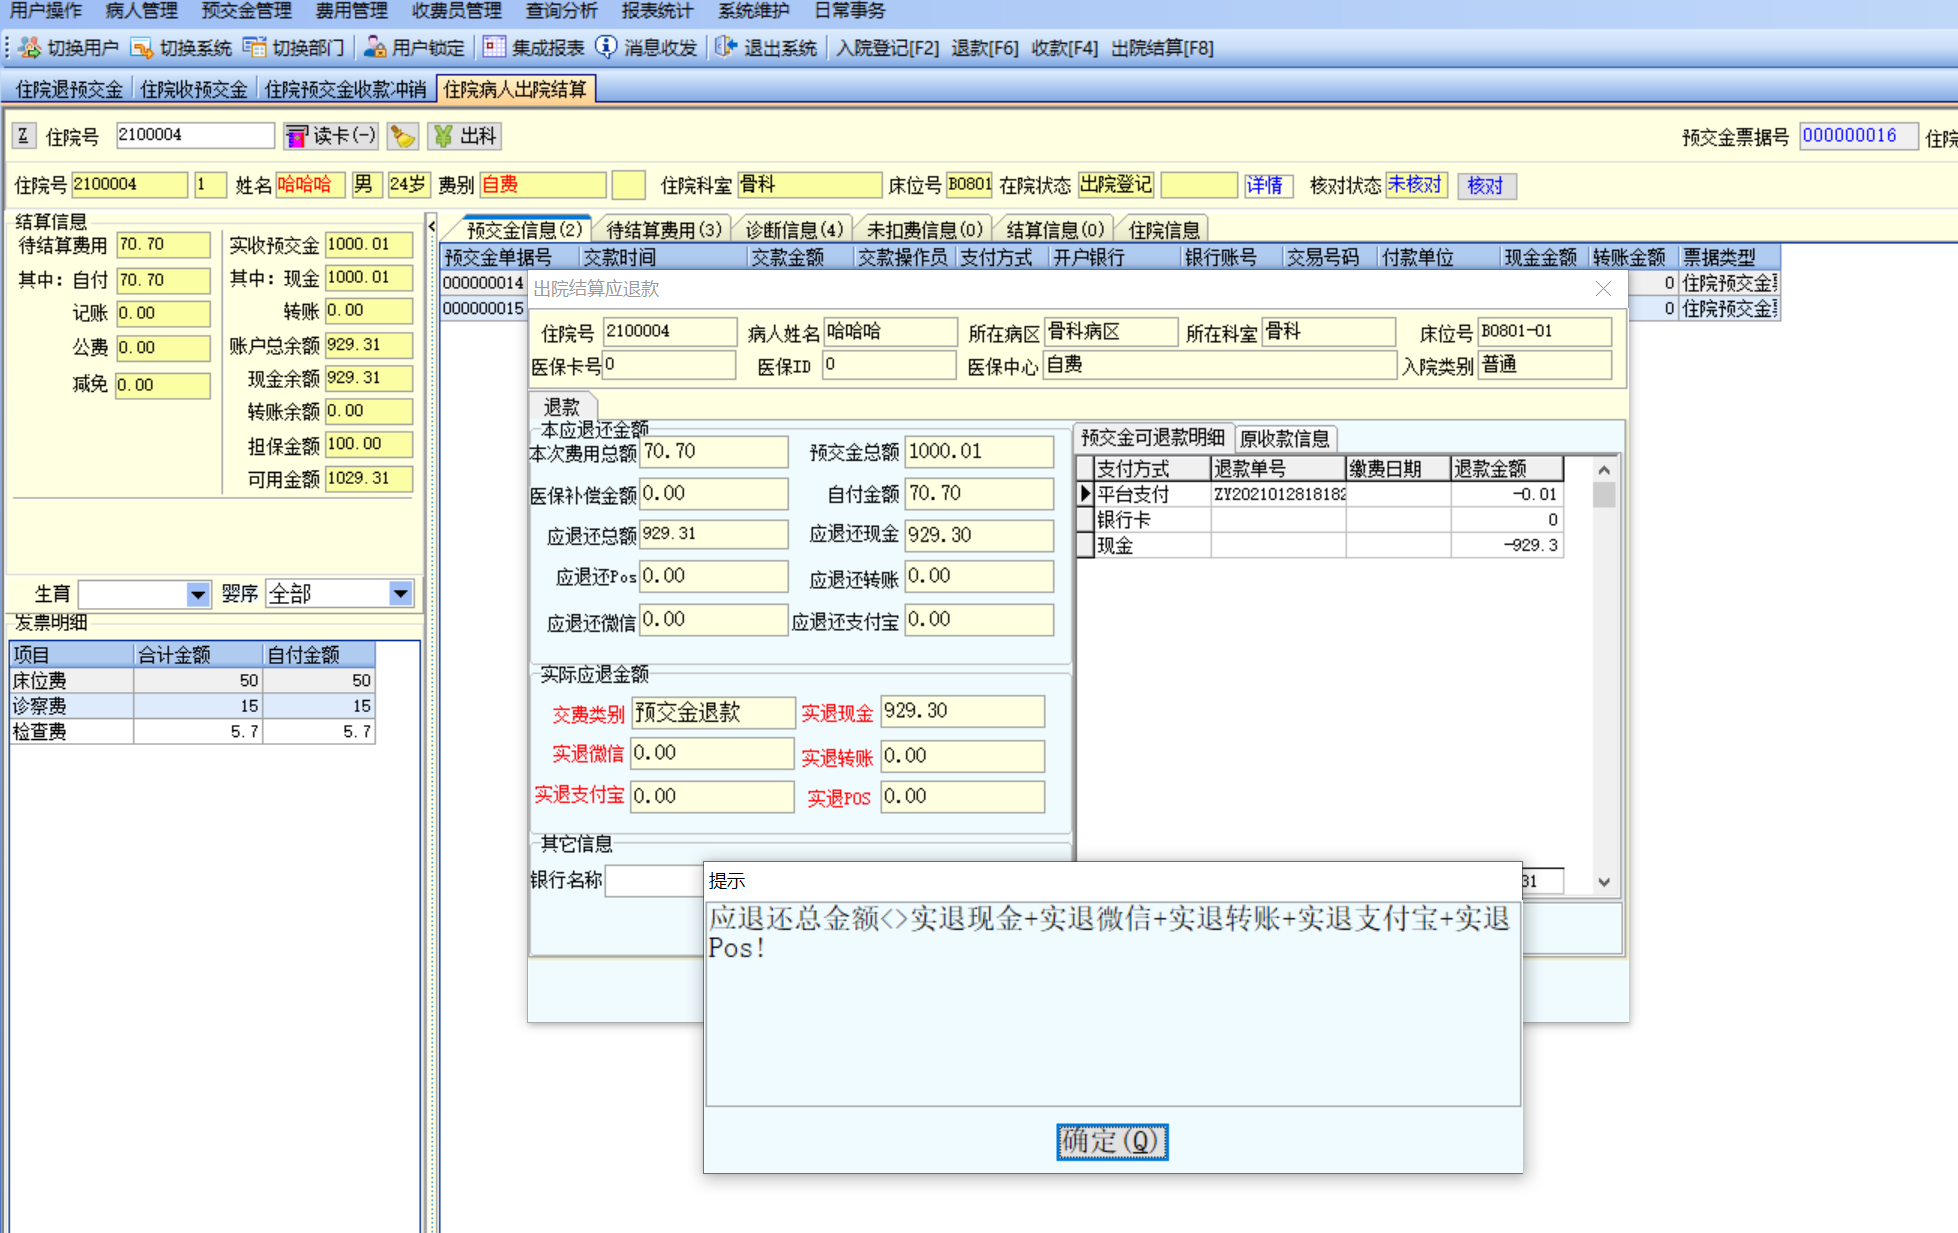1958x1233 pixels.
Task: Click the 出科 yen icon button
Action: [465, 136]
